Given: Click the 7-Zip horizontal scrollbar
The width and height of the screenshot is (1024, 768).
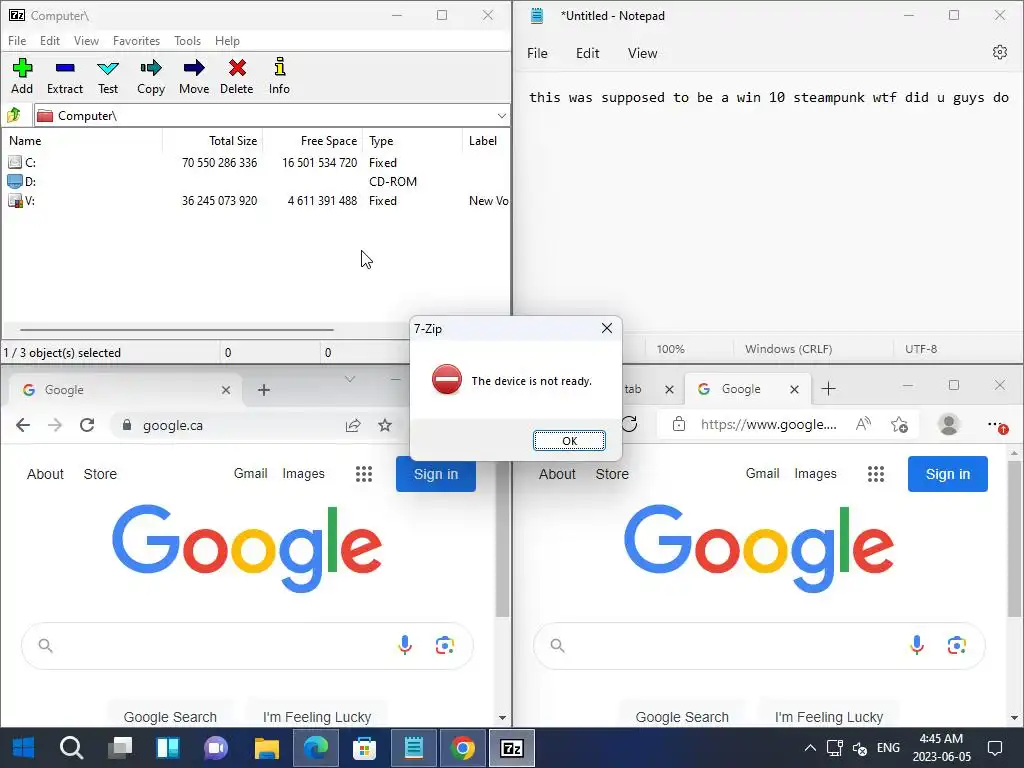Looking at the screenshot, I should 176,330.
